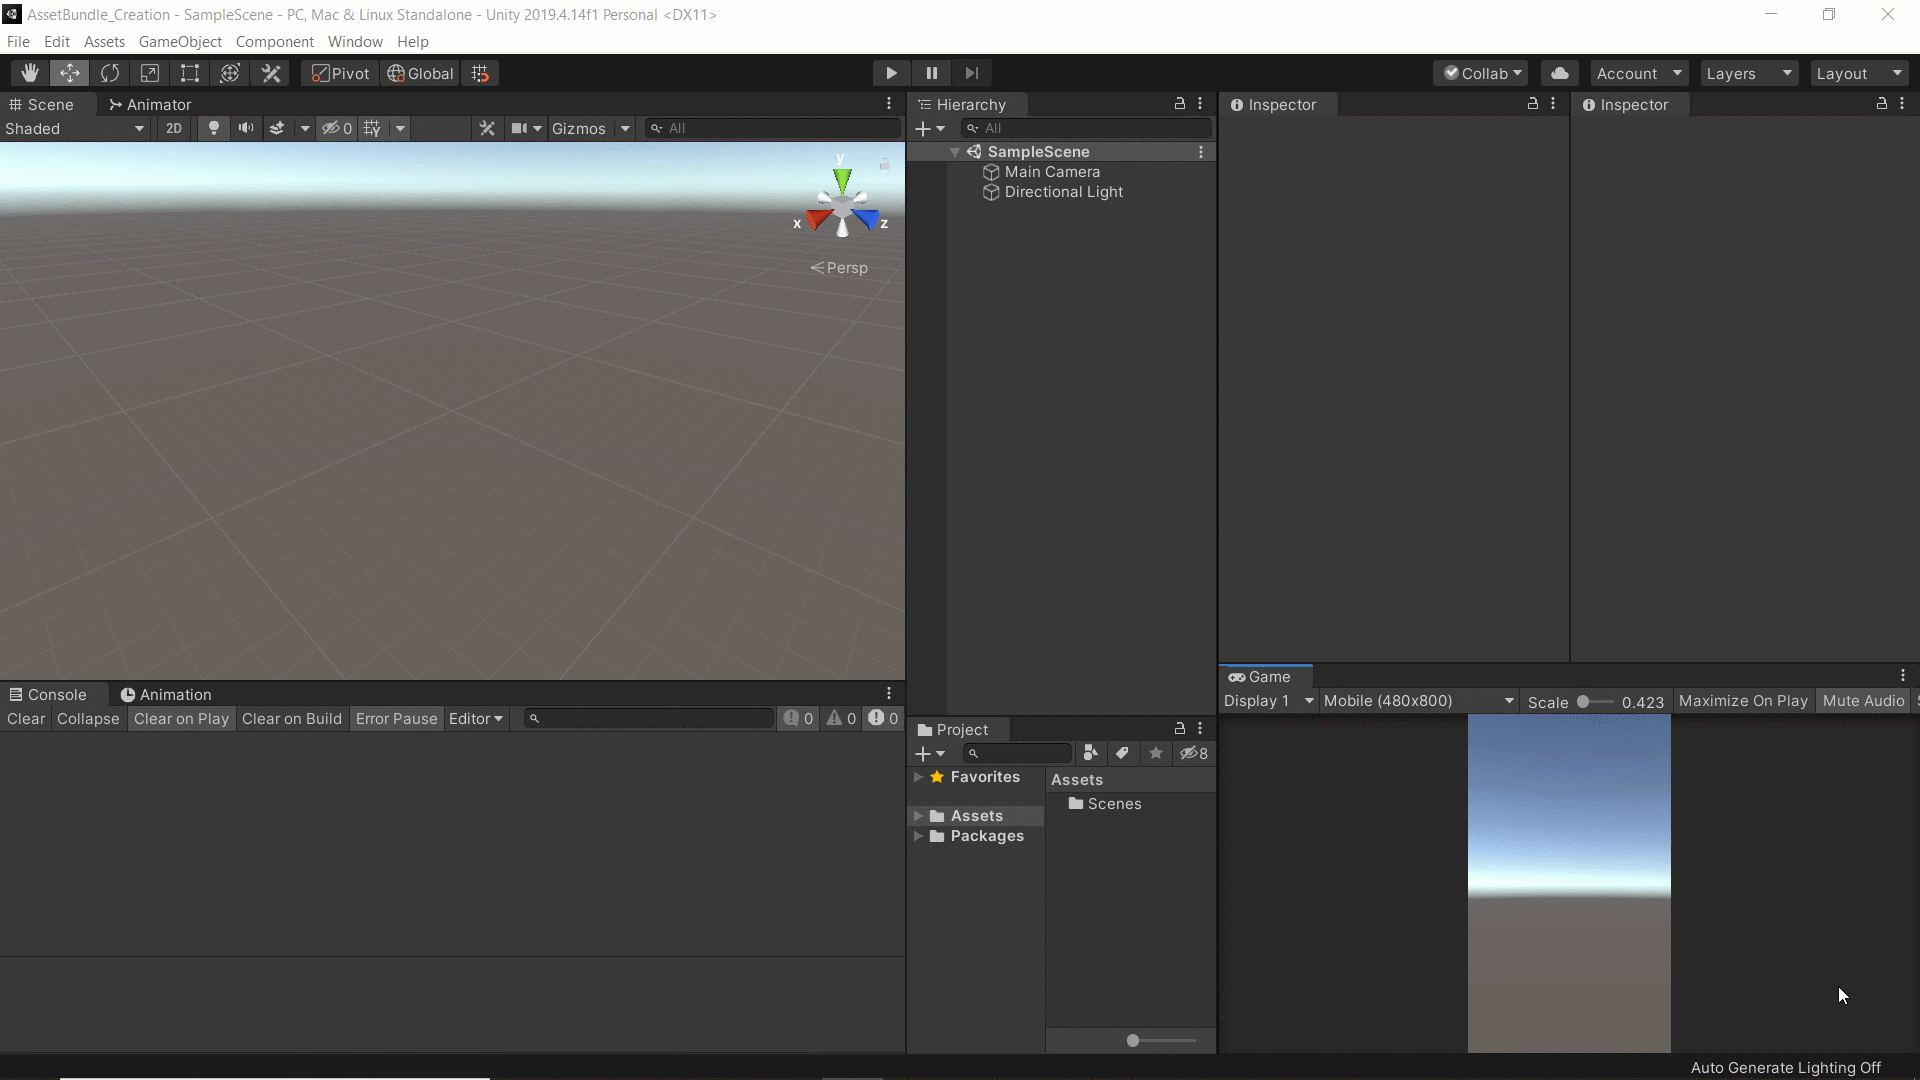Image resolution: width=1920 pixels, height=1080 pixels.
Task: Select Main Camera in Hierarchy
Action: coord(1052,171)
